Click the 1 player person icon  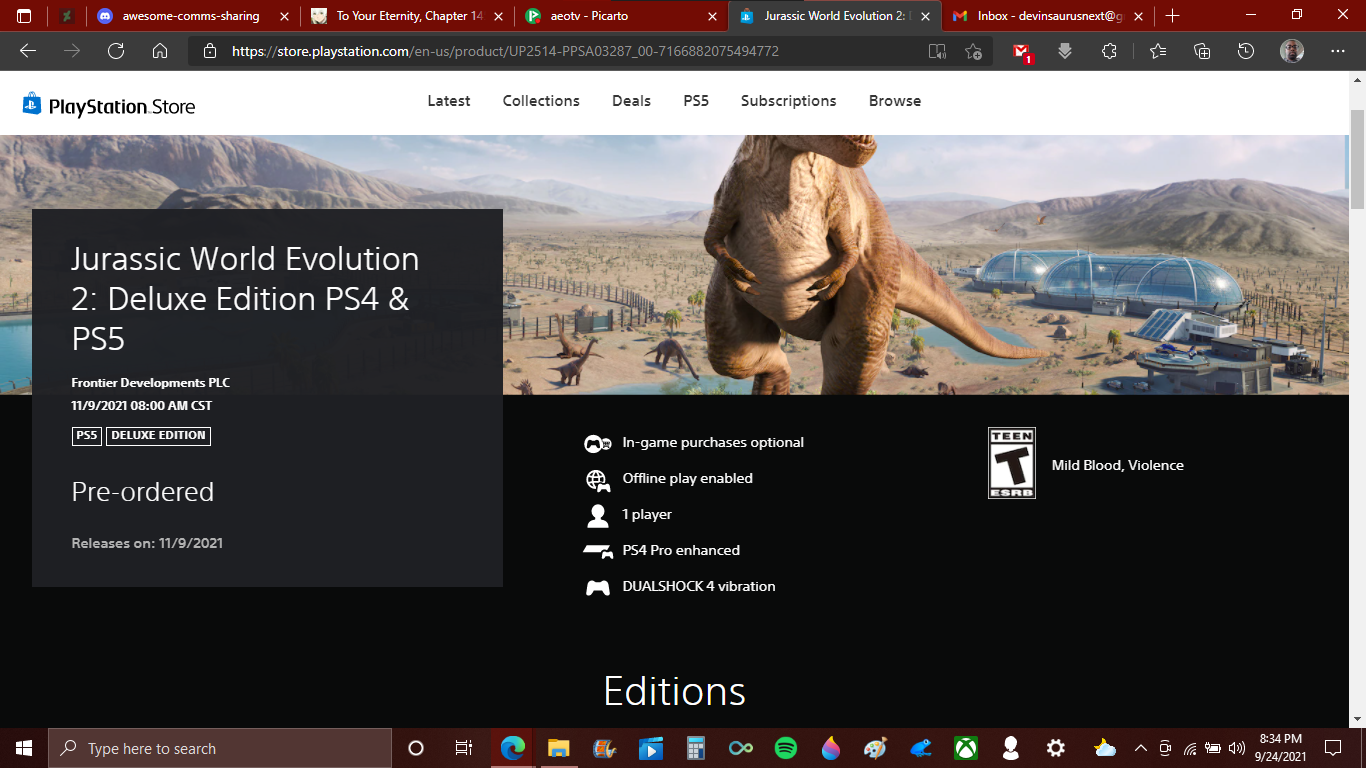[x=598, y=516]
